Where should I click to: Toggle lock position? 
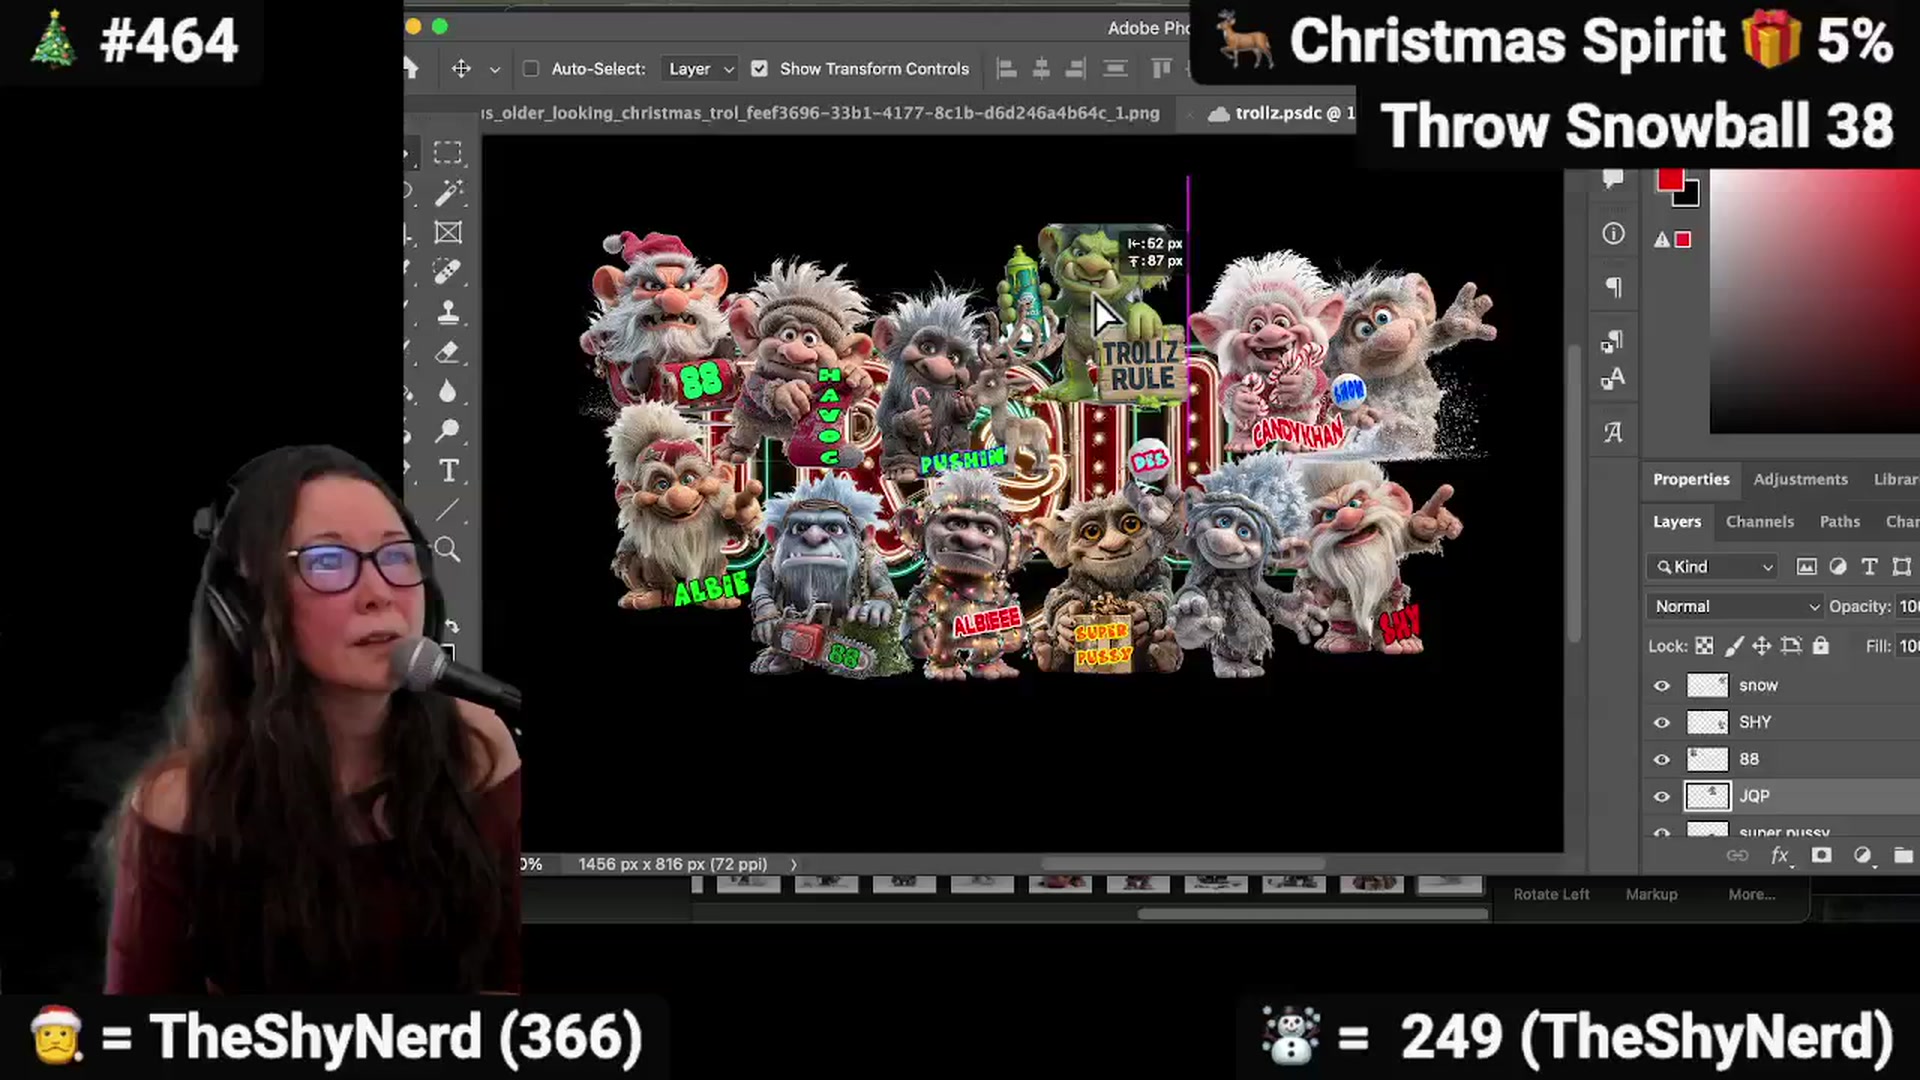(x=1762, y=646)
